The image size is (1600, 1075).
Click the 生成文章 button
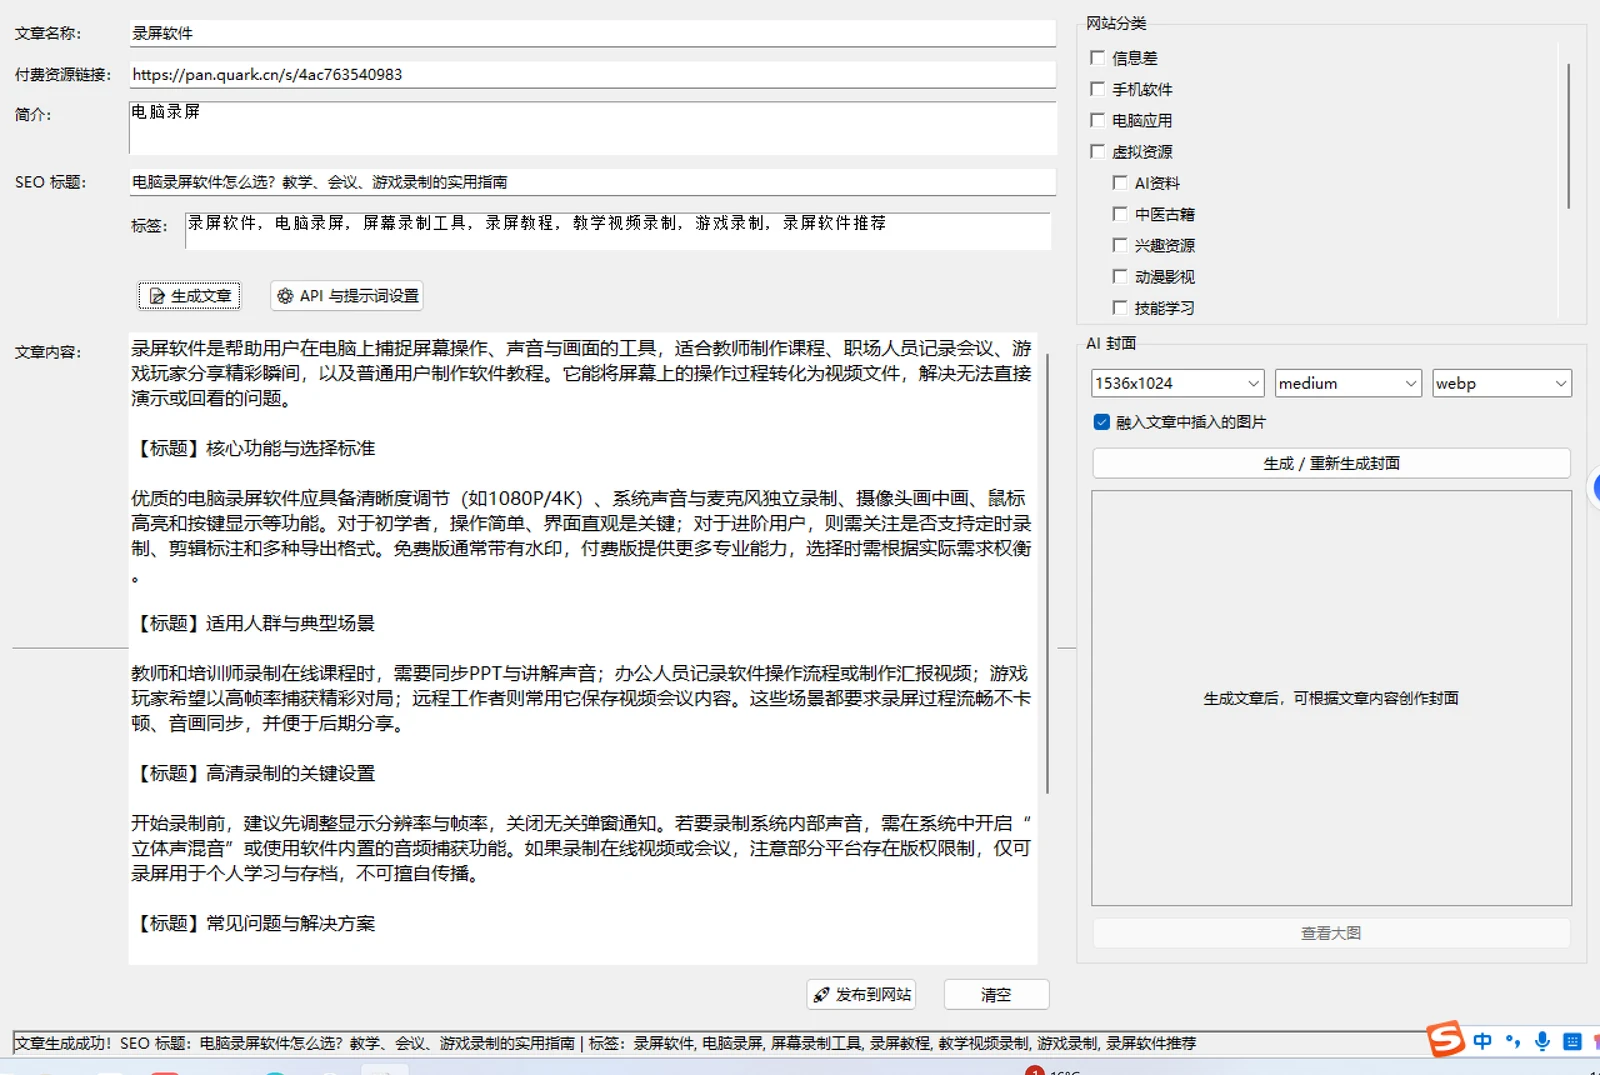coord(190,296)
